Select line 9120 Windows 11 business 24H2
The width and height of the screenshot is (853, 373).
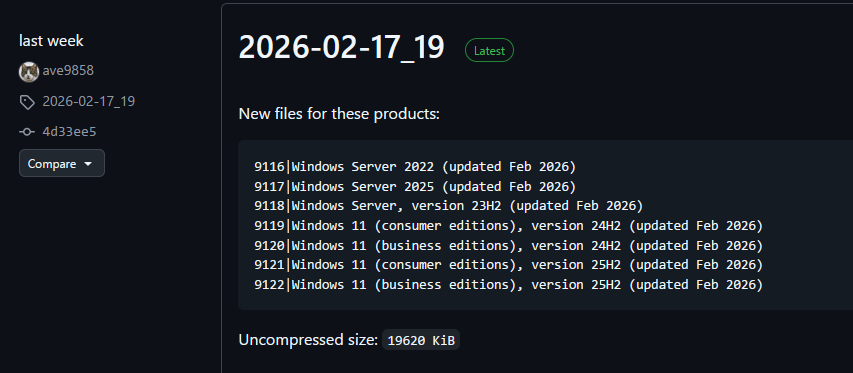click(509, 245)
